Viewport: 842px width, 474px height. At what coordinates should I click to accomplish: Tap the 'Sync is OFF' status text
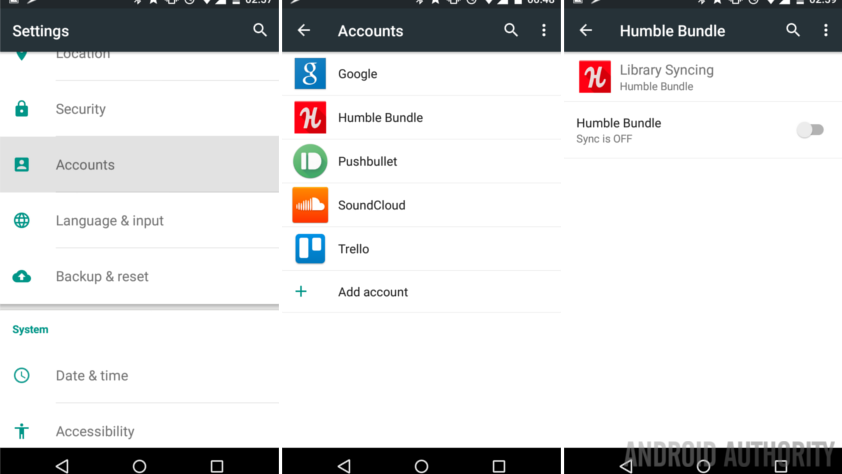[x=604, y=139]
